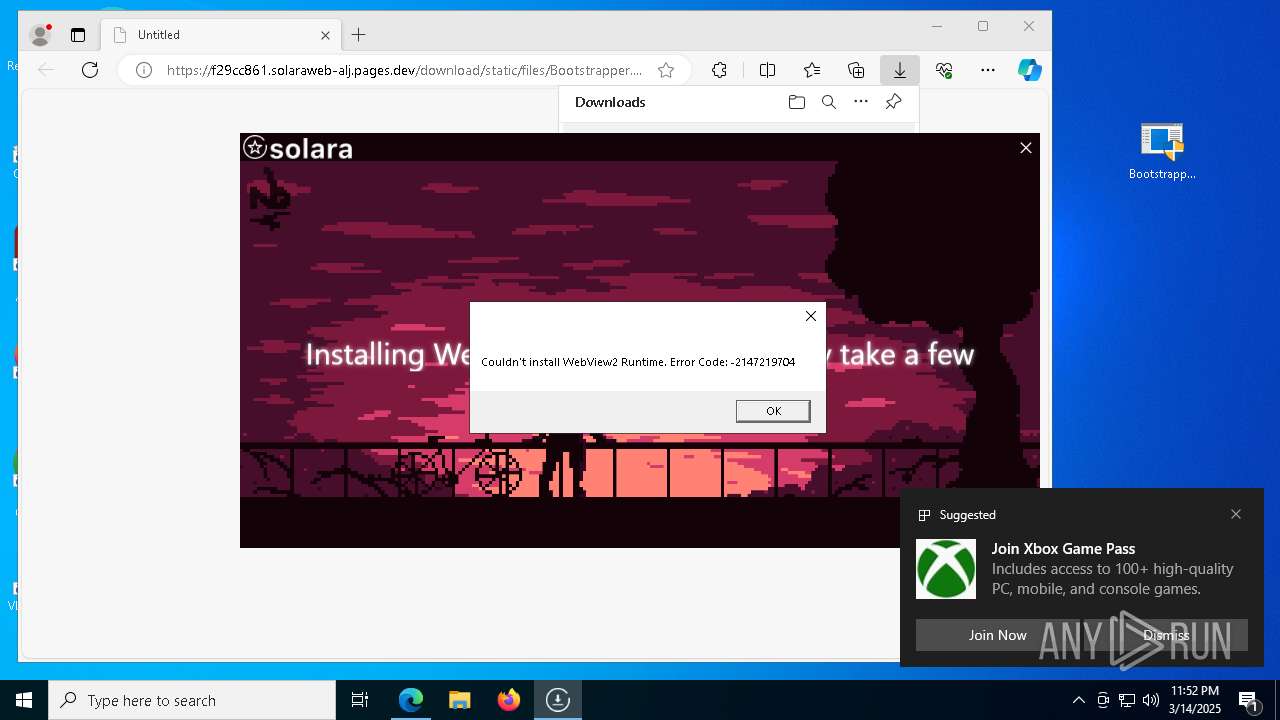
Task: Toggle the Downloads toolbar button
Action: tap(900, 70)
